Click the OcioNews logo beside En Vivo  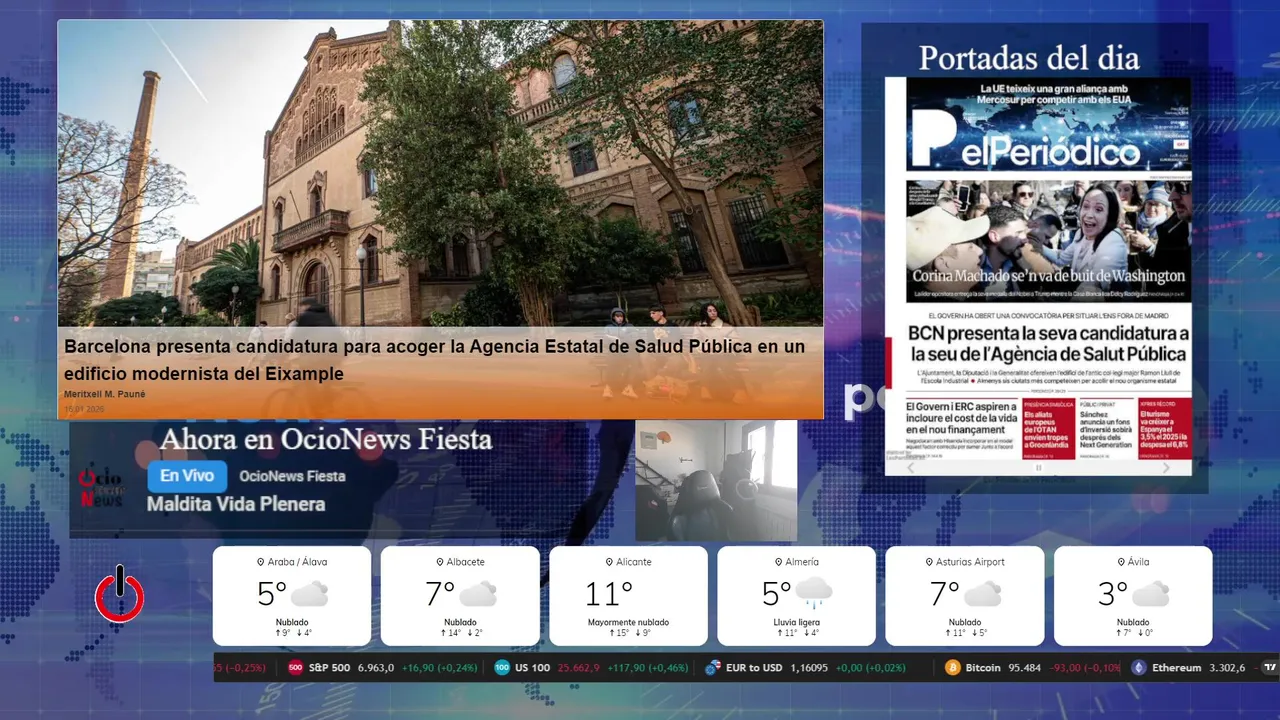tap(101, 488)
